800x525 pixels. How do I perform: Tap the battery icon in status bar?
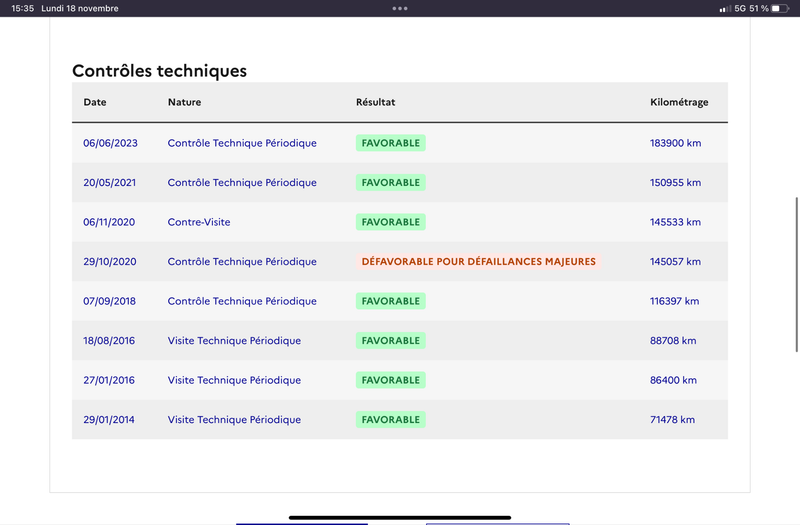coord(780,8)
